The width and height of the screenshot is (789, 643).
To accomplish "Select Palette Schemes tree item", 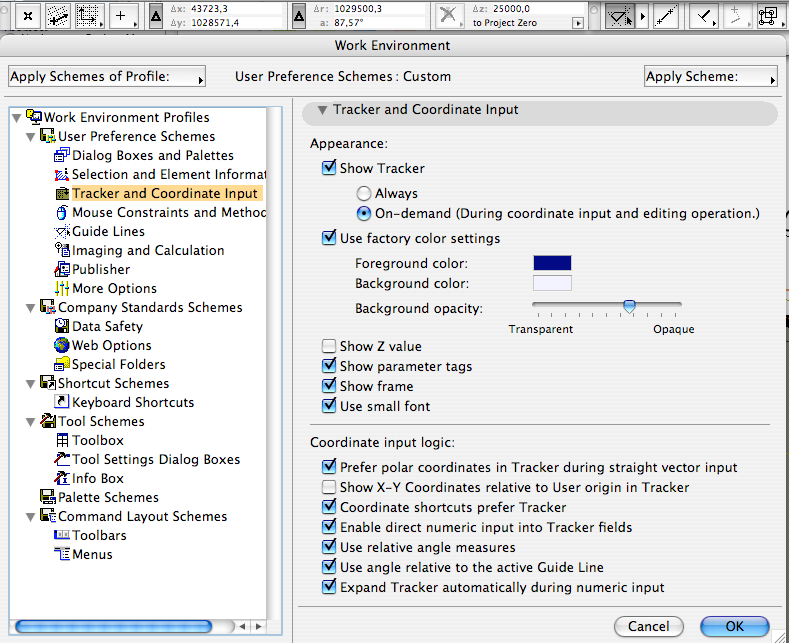I will [x=108, y=498].
